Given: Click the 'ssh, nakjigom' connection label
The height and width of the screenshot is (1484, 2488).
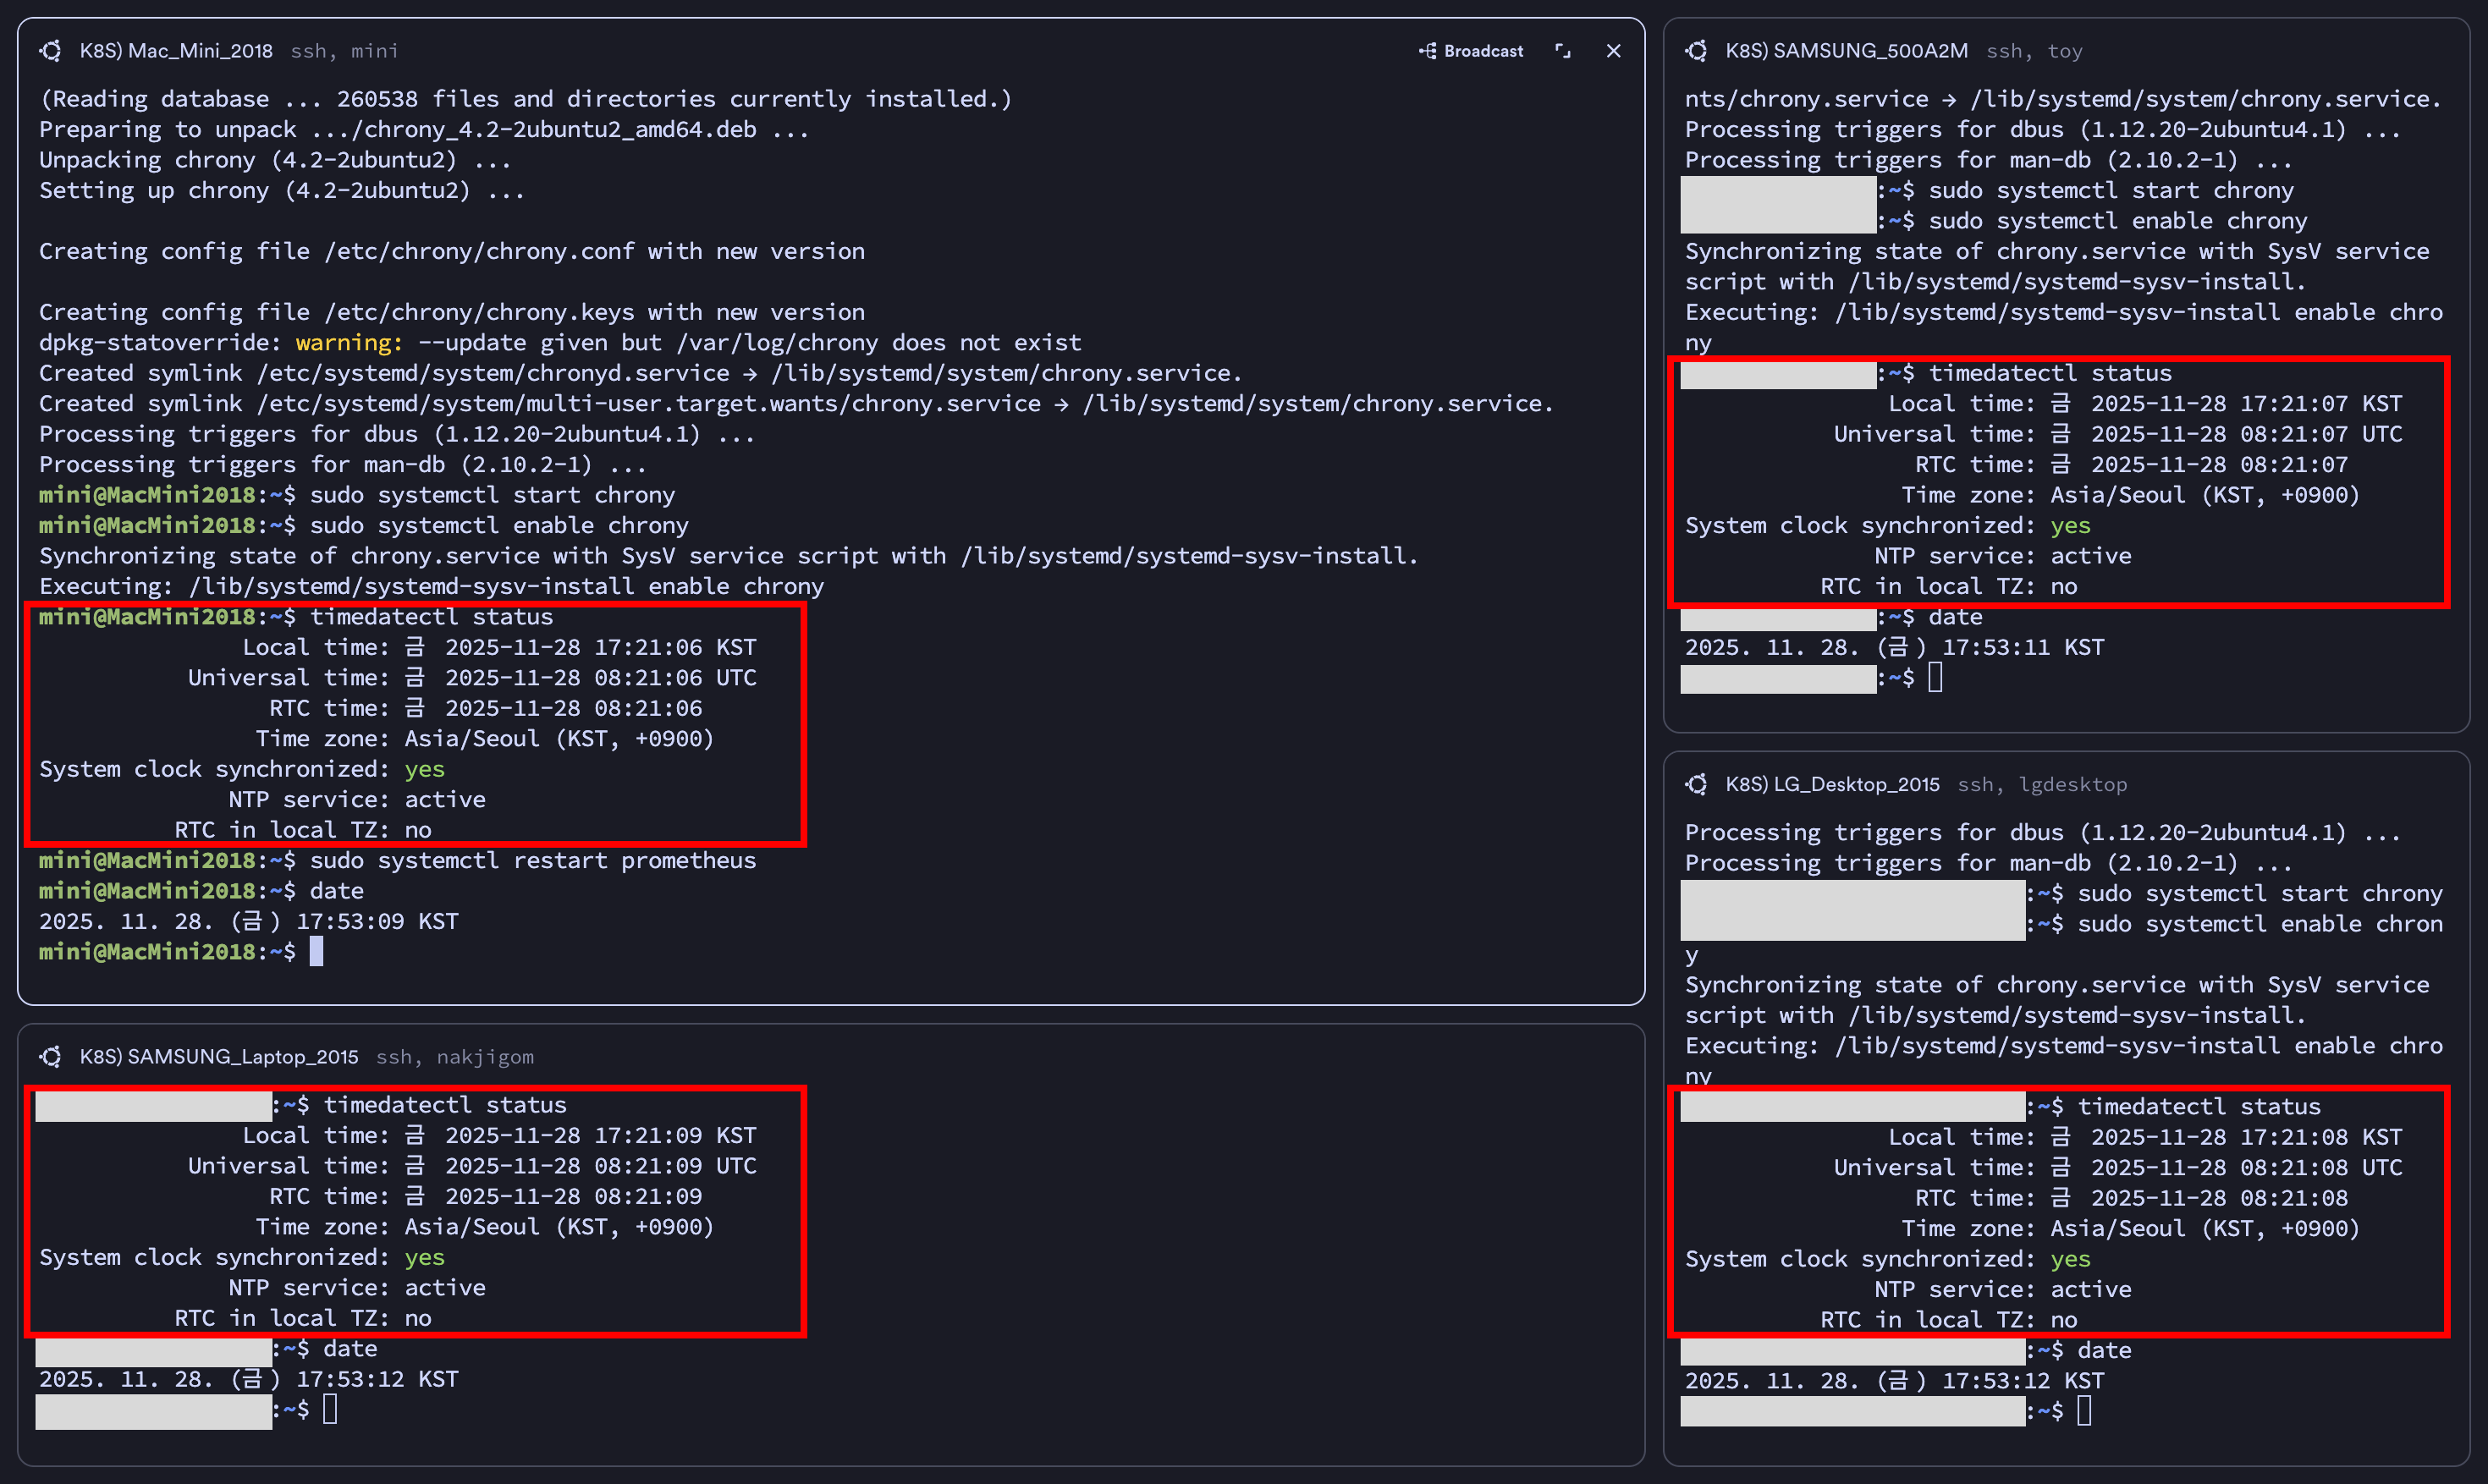Looking at the screenshot, I should pyautogui.click(x=455, y=1057).
